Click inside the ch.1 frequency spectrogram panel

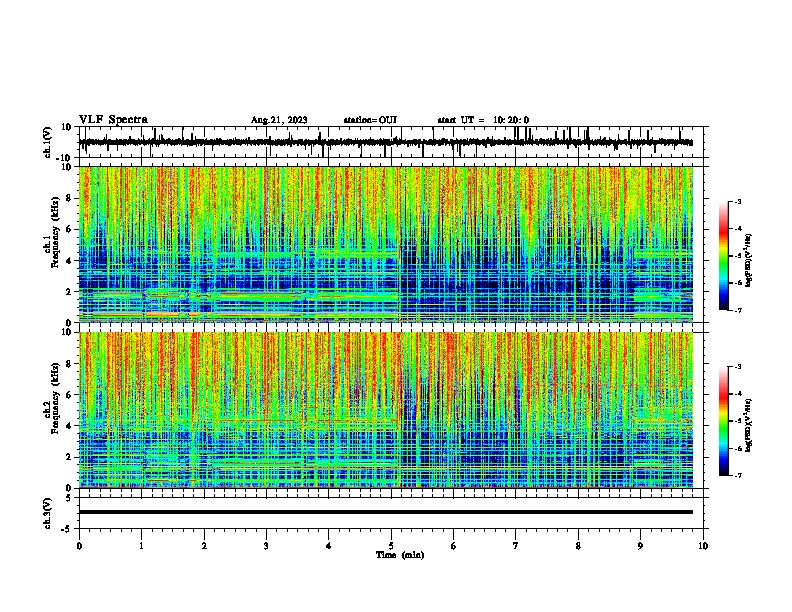tap(386, 244)
